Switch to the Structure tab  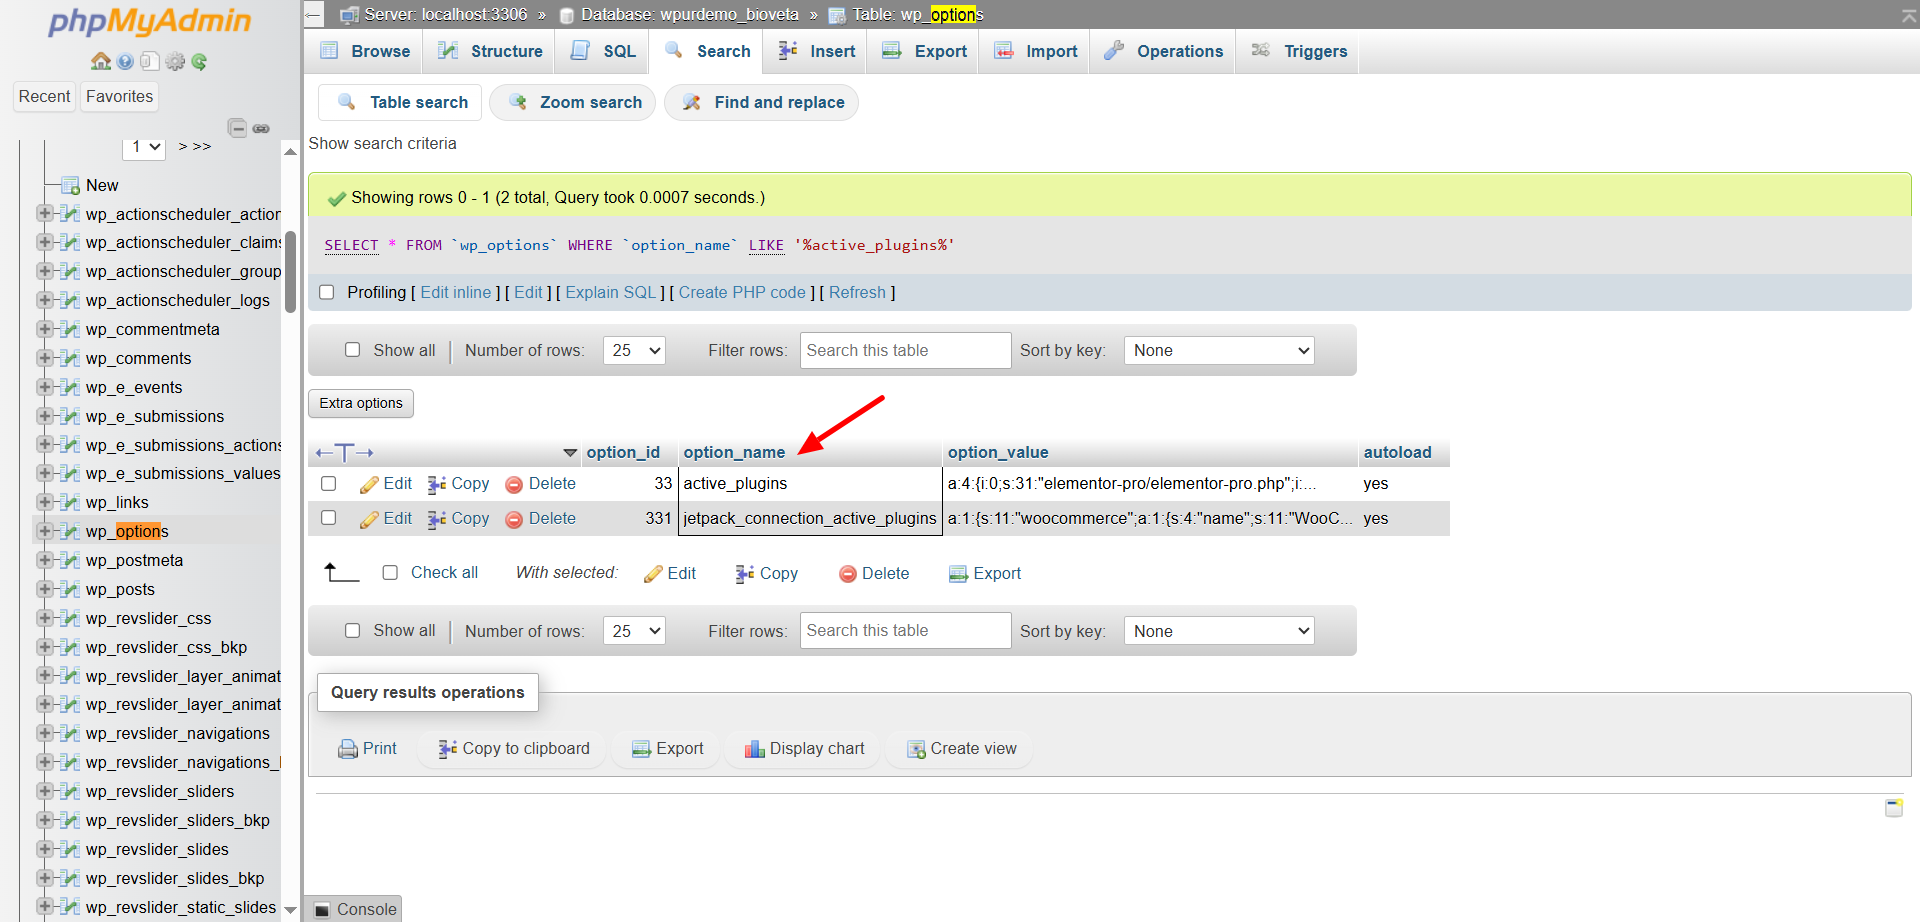point(490,52)
